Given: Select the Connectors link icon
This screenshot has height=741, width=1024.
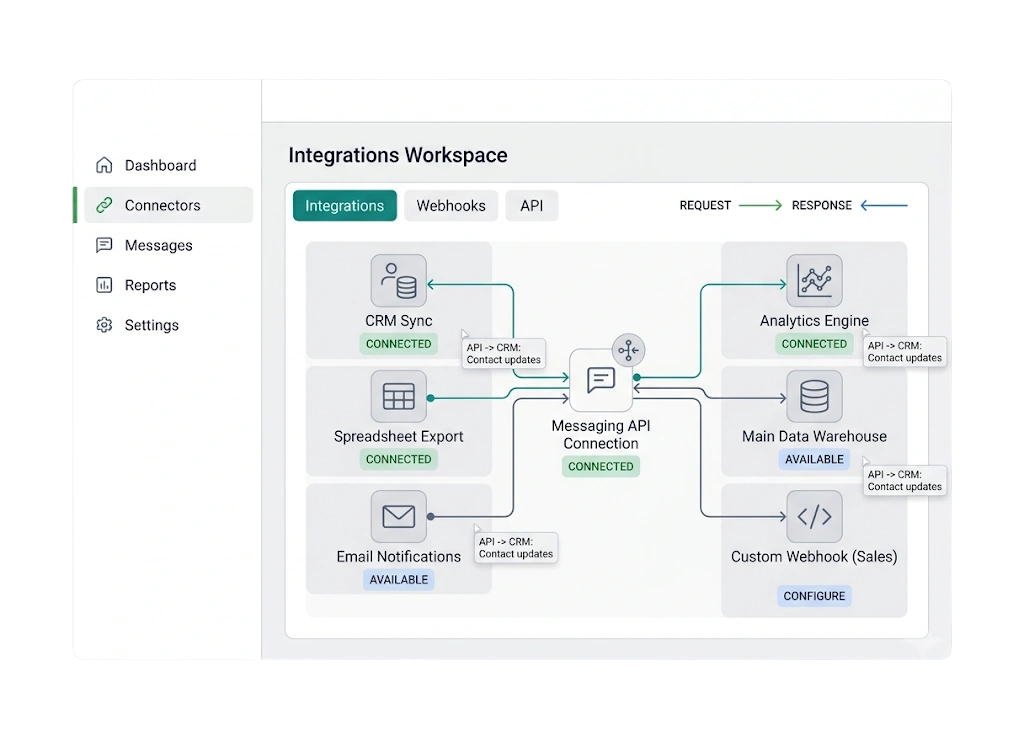Looking at the screenshot, I should (104, 205).
